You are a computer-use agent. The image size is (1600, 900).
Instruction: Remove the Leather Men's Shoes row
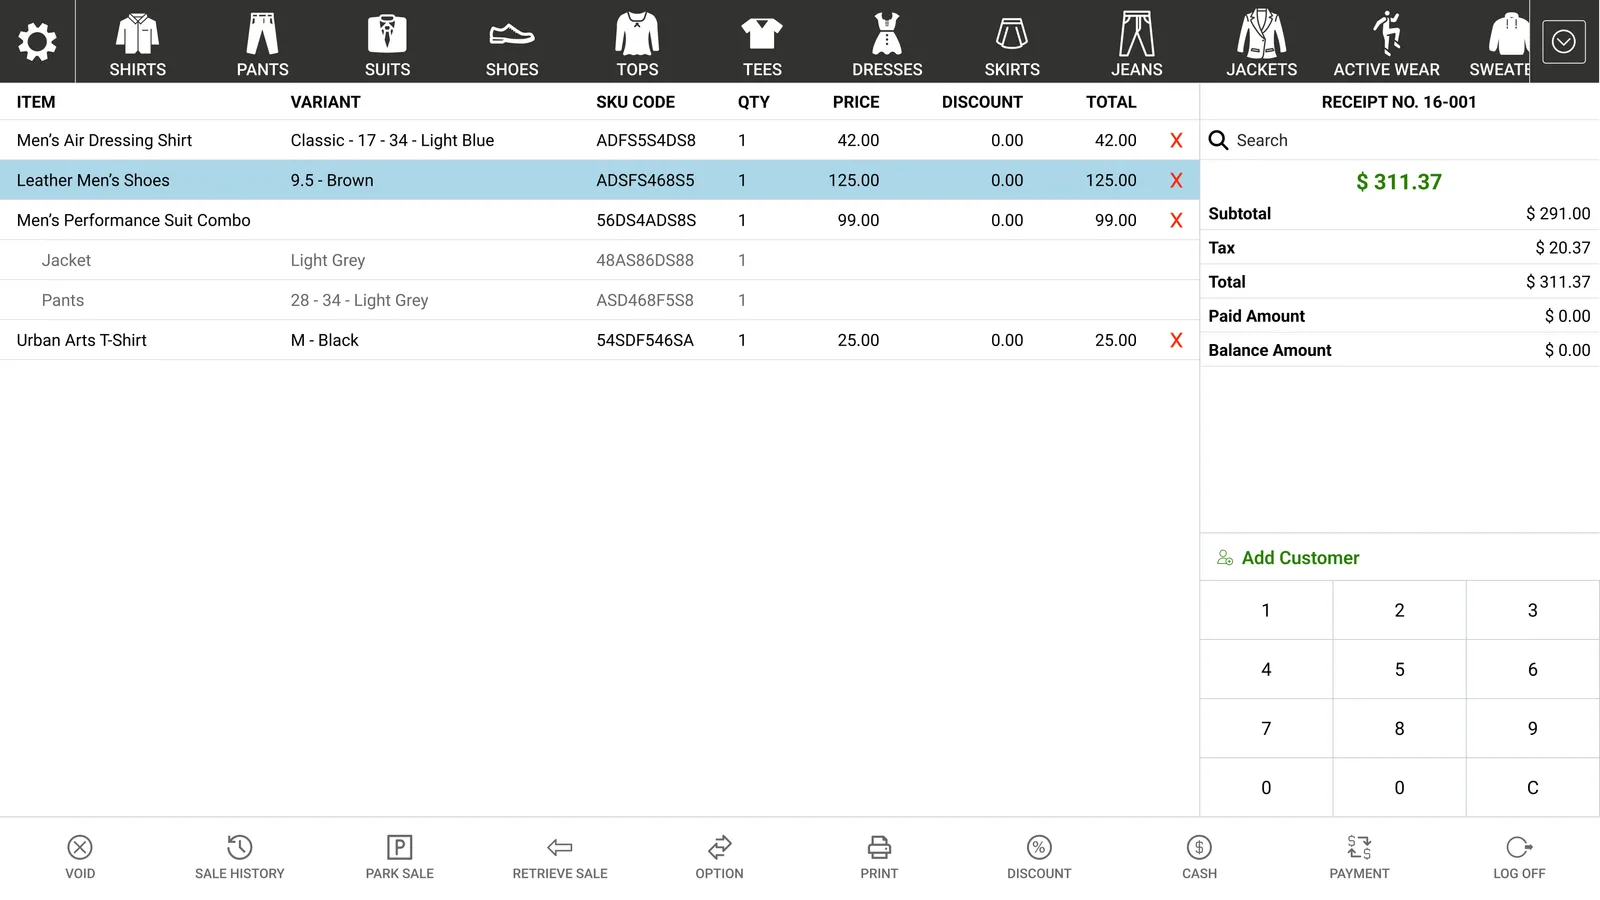[1176, 180]
